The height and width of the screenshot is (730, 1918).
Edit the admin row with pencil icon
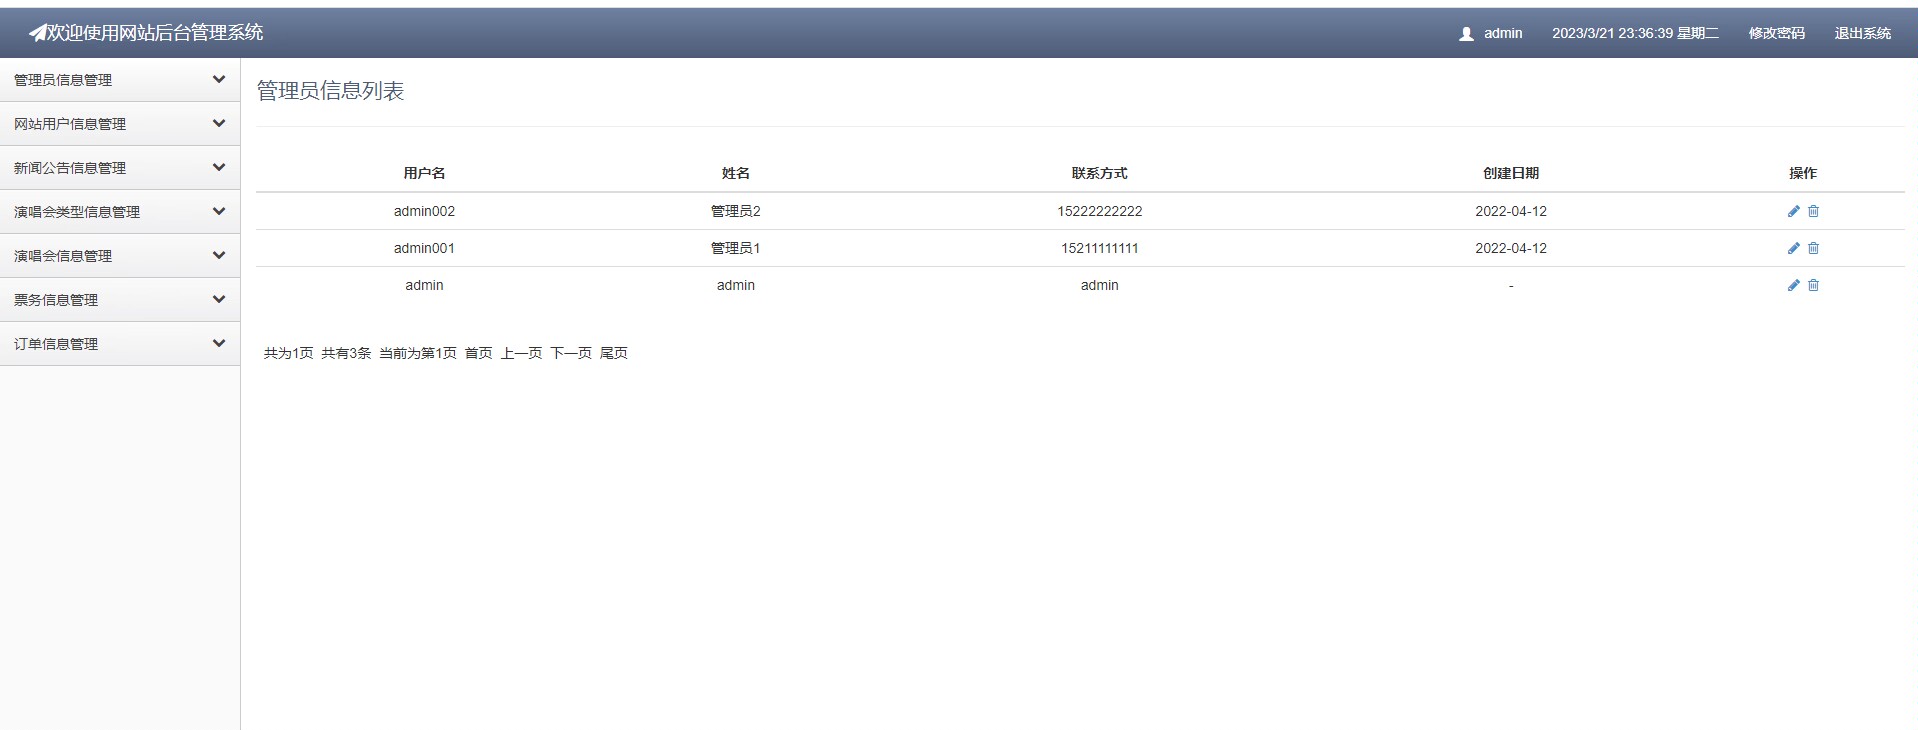coord(1793,285)
